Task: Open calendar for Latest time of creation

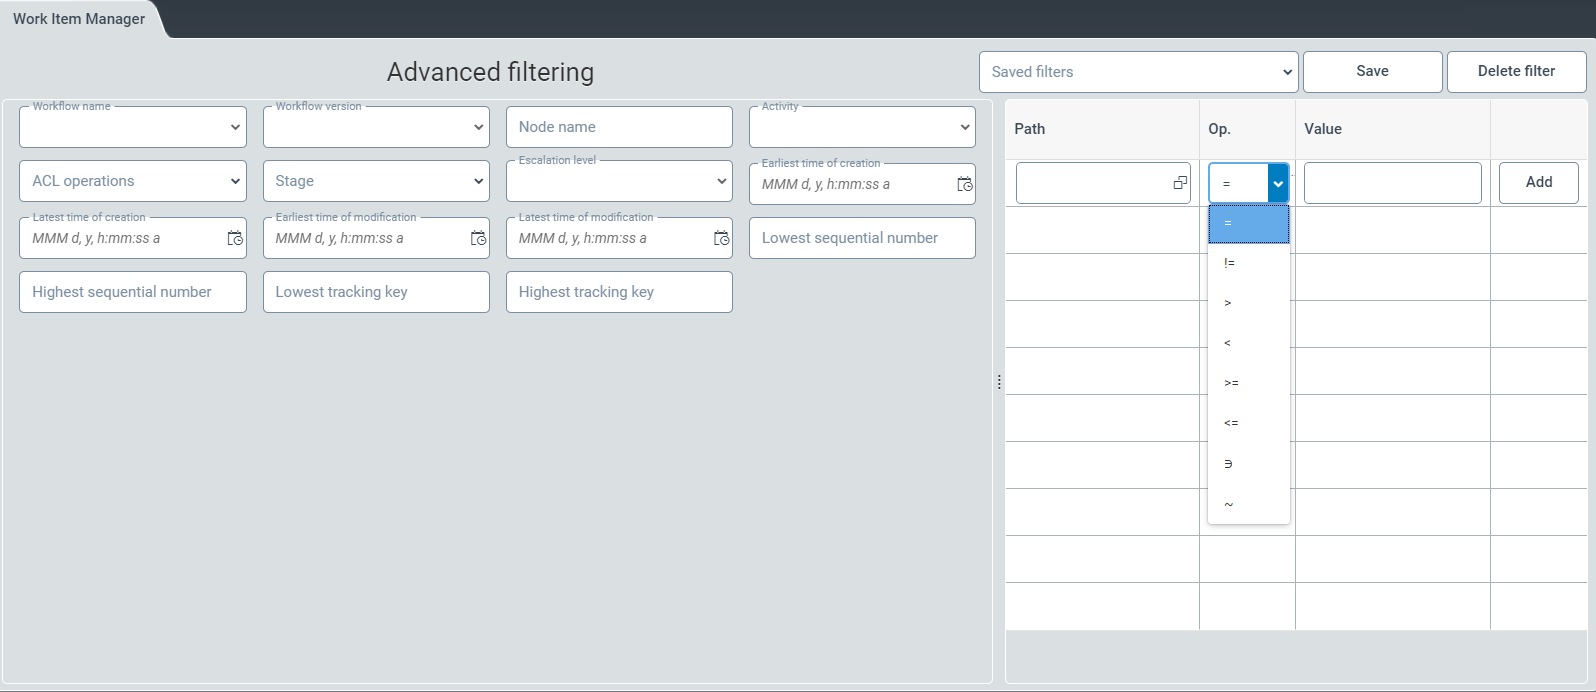Action: pos(235,238)
